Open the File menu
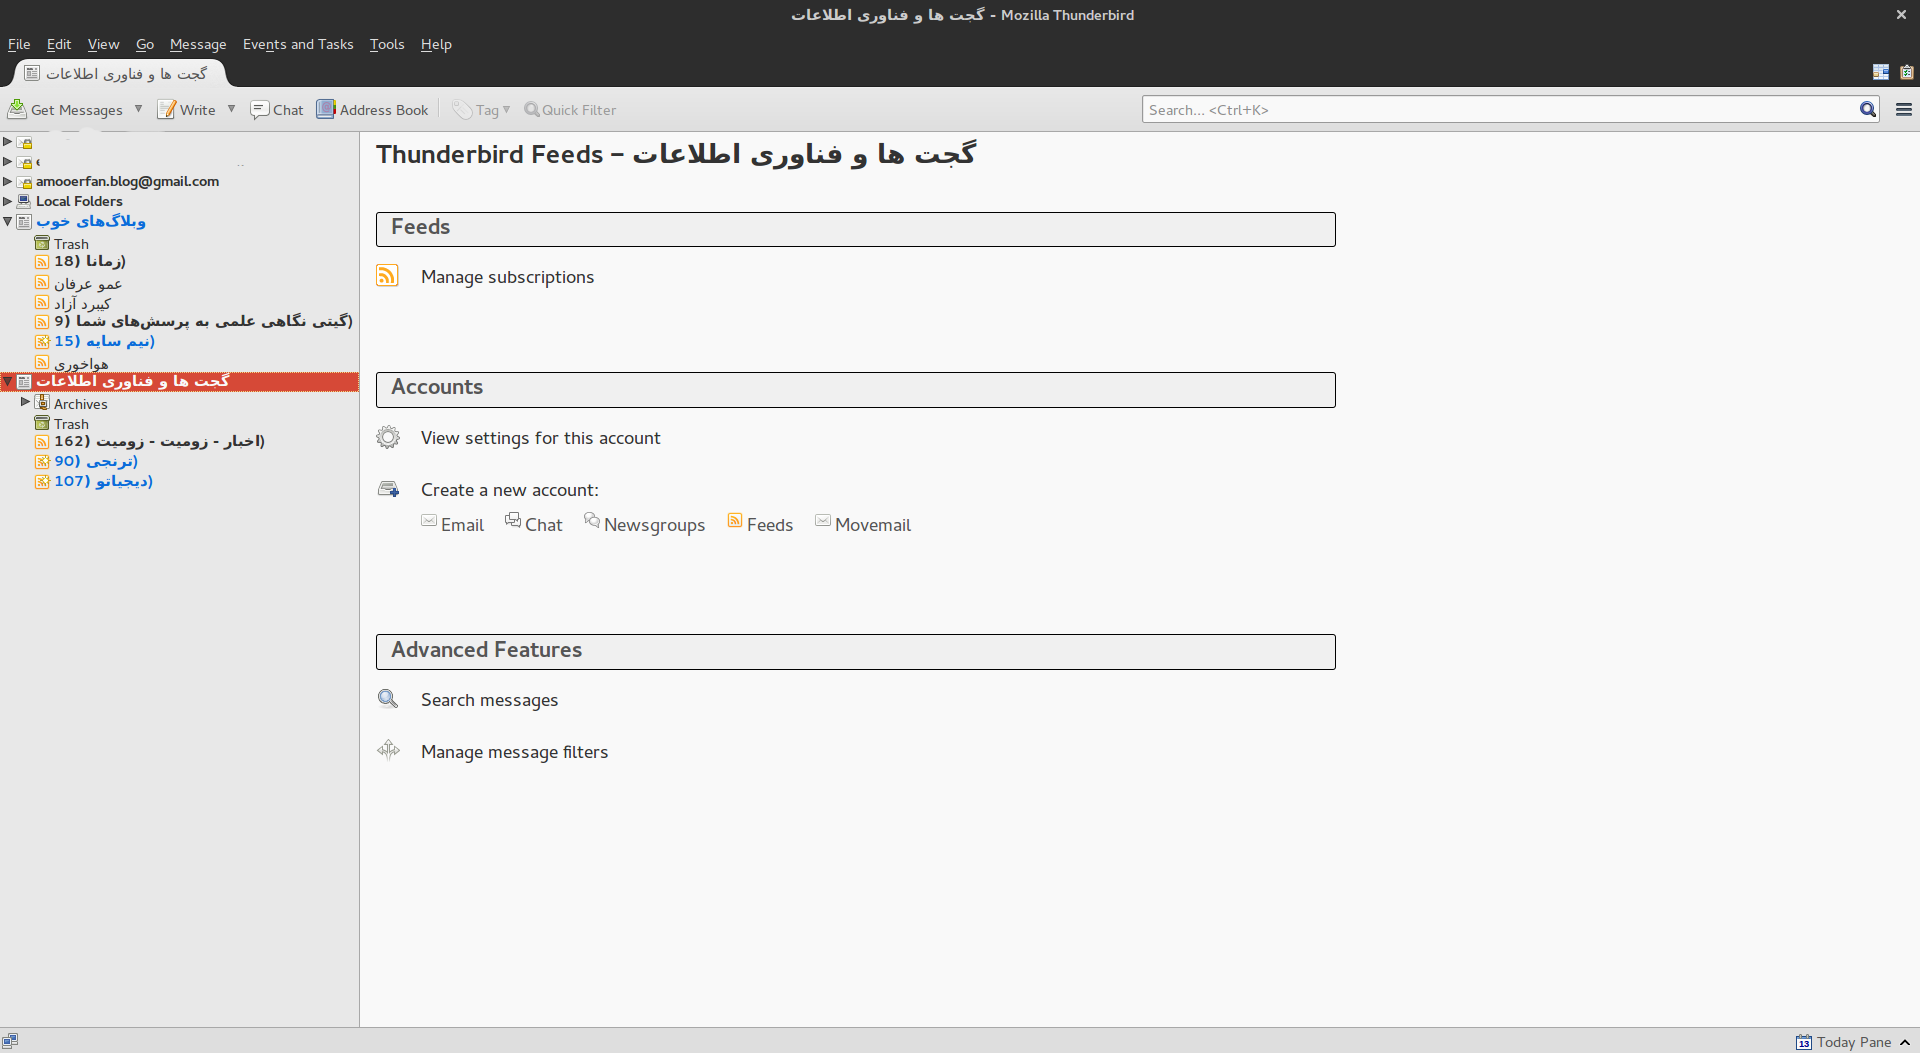The height and width of the screenshot is (1053, 1920). pos(19,44)
